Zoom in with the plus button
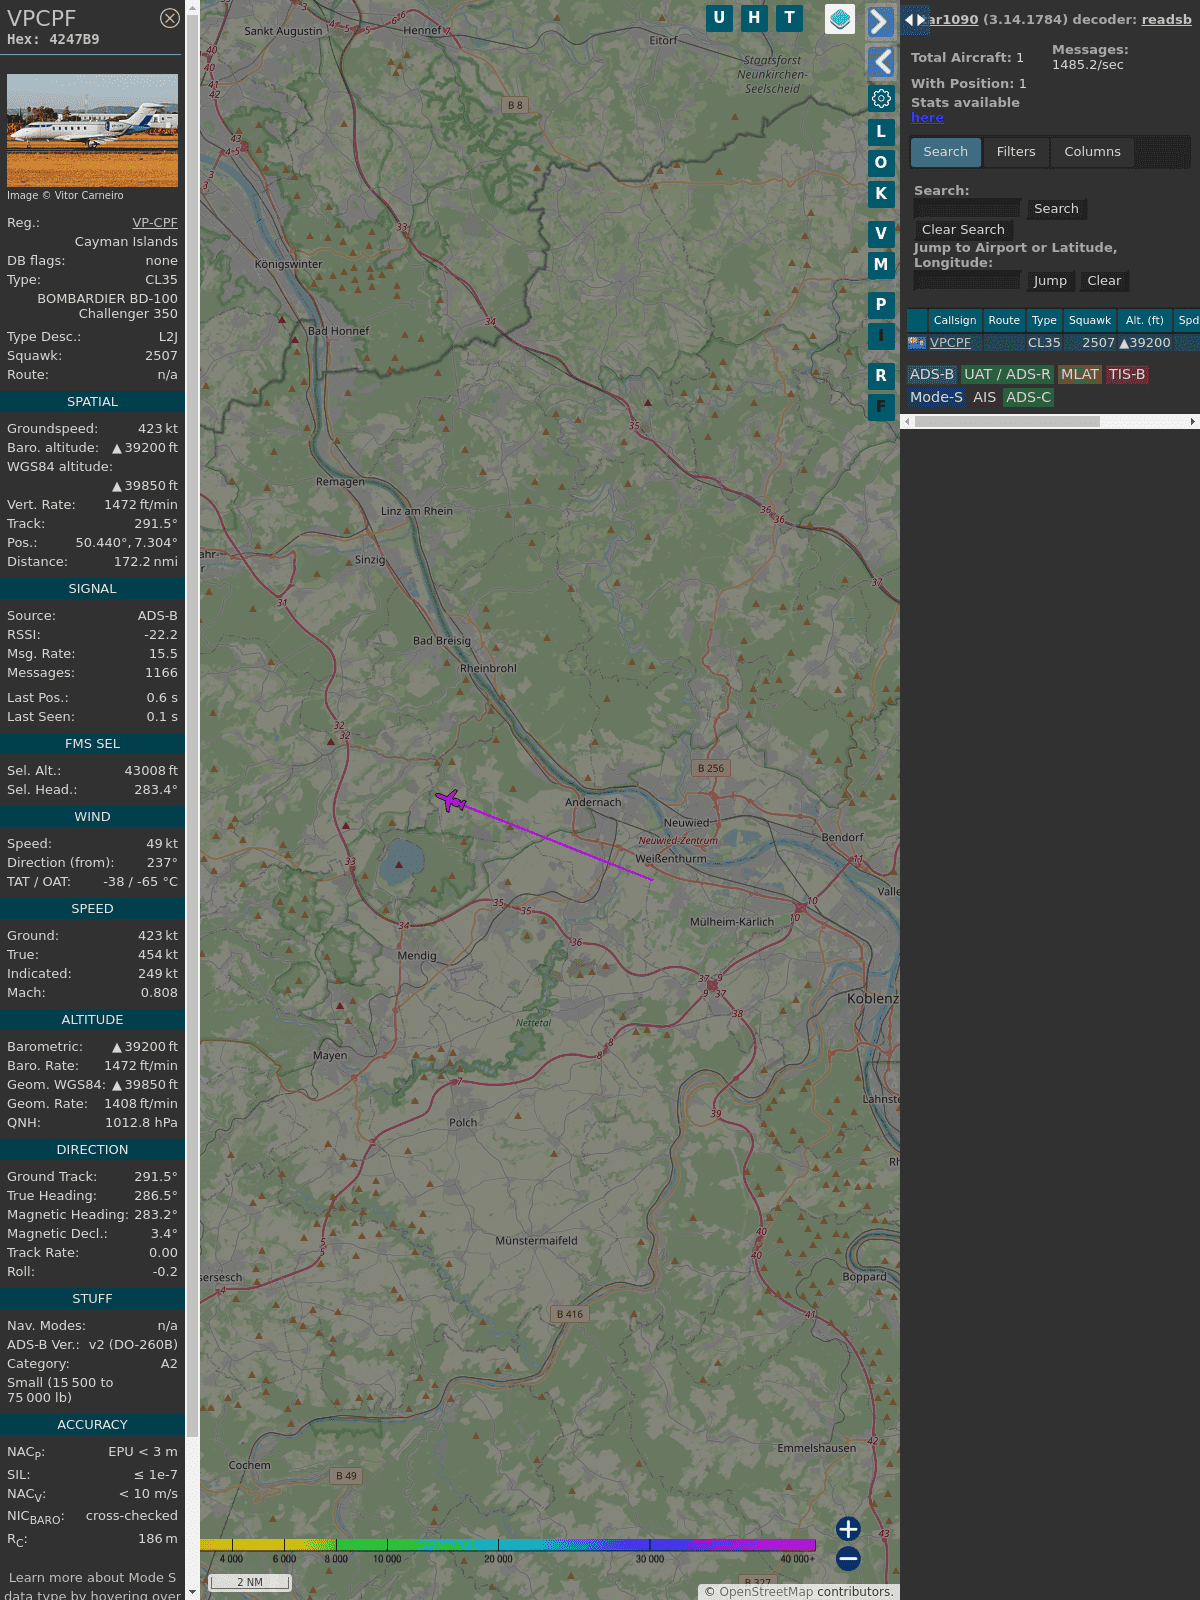 pyautogui.click(x=848, y=1528)
